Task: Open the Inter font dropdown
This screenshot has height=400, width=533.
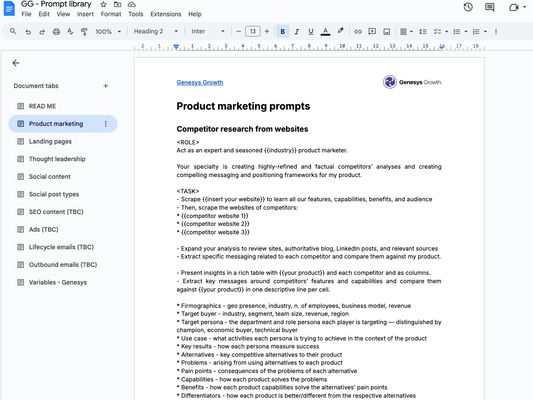Action: click(x=208, y=32)
